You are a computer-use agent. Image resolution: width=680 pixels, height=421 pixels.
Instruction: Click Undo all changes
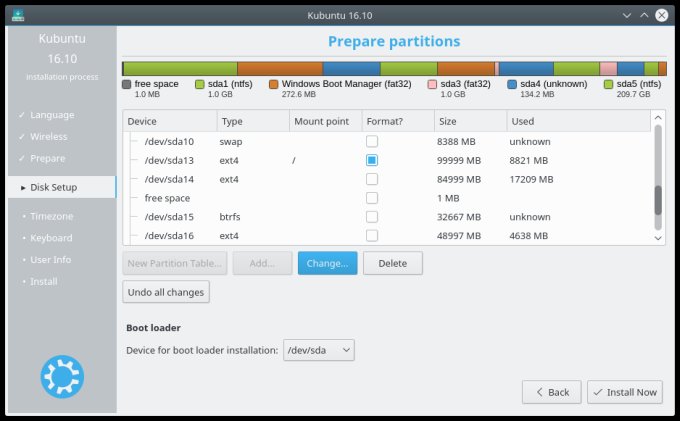[166, 292]
